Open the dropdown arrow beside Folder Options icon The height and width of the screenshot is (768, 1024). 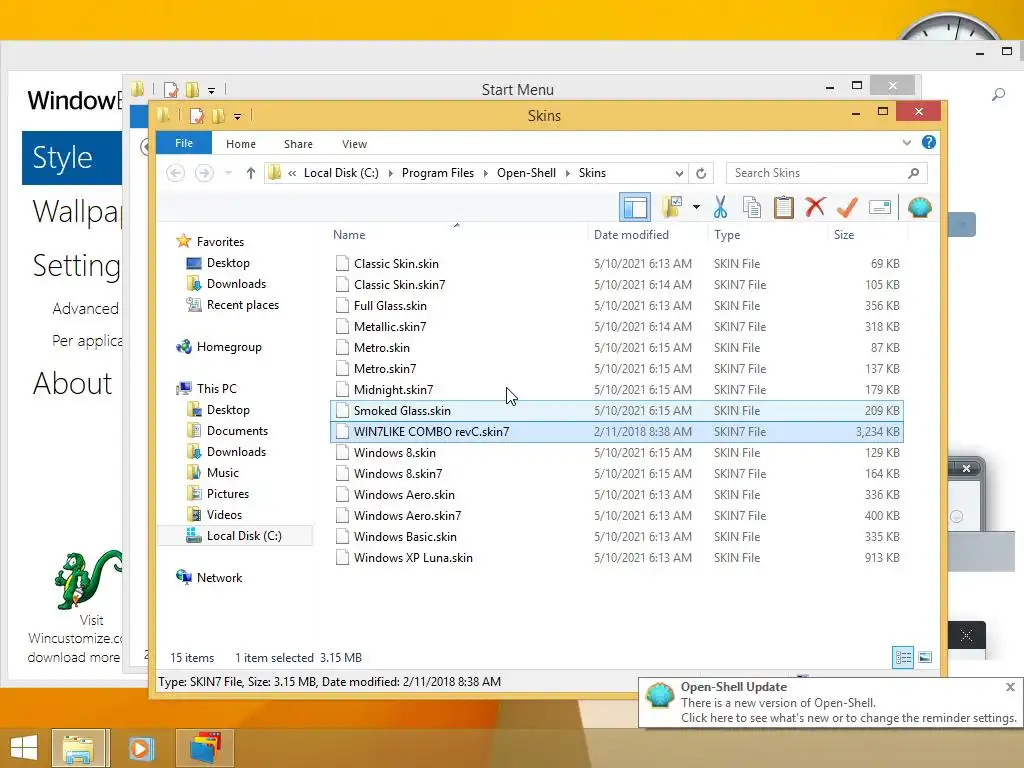696,208
